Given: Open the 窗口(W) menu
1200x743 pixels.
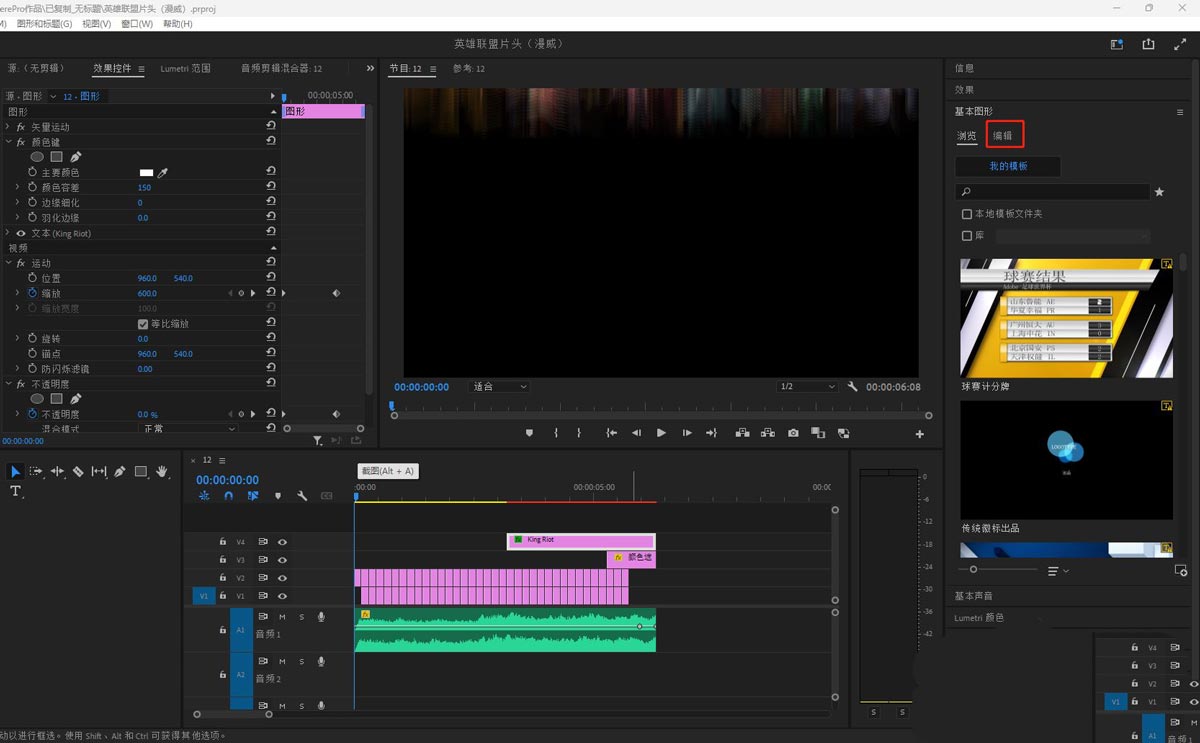Looking at the screenshot, I should coord(137,23).
